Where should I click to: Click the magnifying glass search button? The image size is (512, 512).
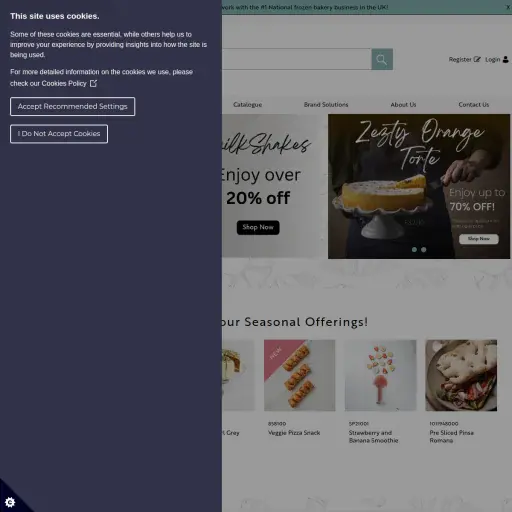pos(382,59)
